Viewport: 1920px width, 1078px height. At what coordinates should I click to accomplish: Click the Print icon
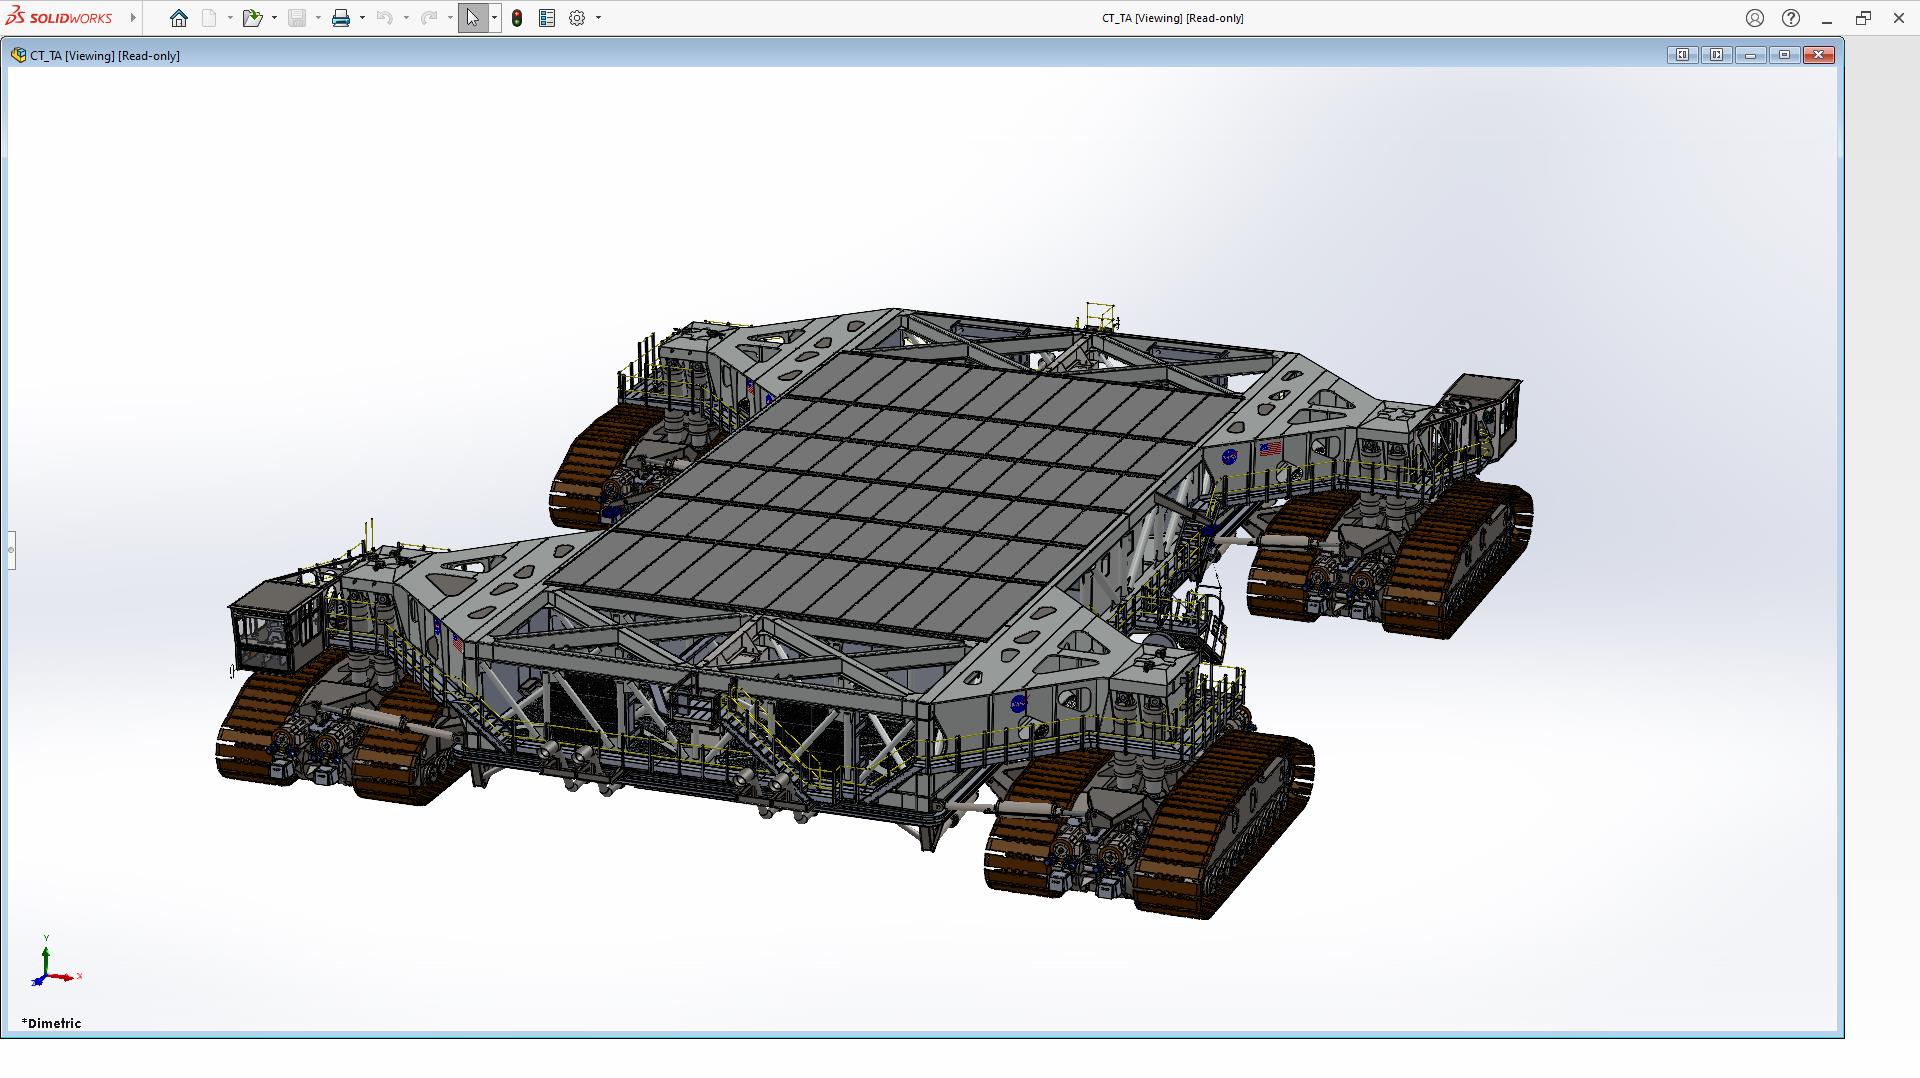(341, 18)
